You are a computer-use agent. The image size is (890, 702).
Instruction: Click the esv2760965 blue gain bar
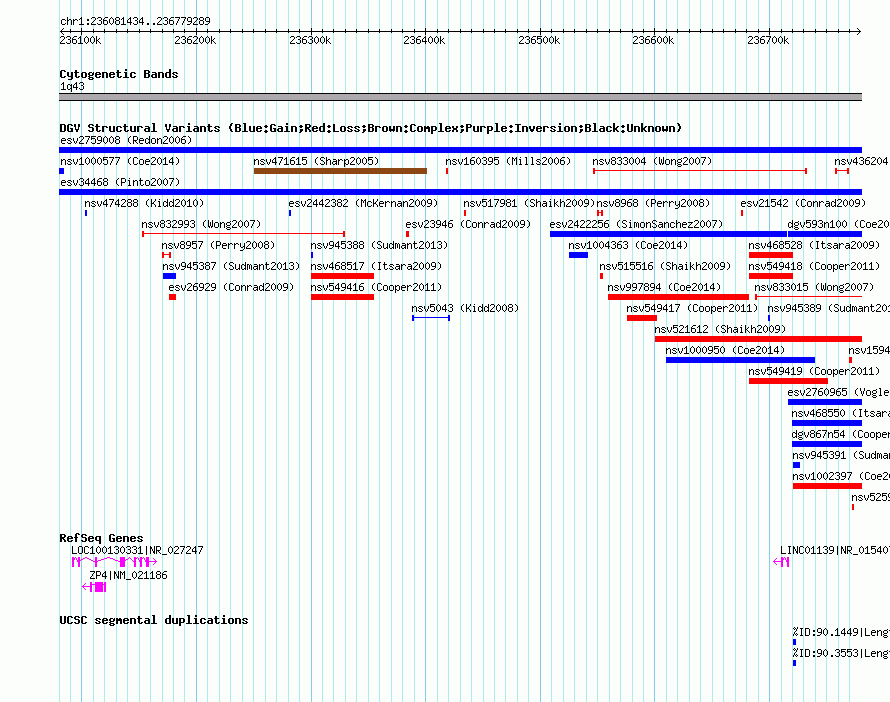click(x=825, y=402)
